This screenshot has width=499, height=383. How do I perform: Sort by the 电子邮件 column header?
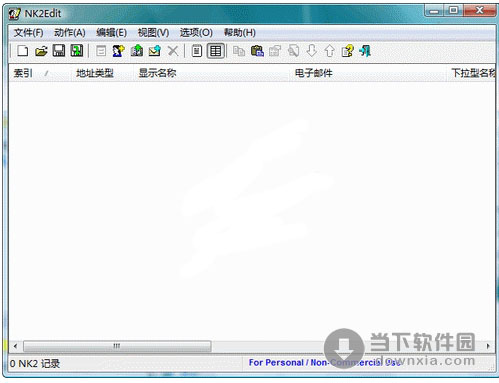[x=368, y=73]
